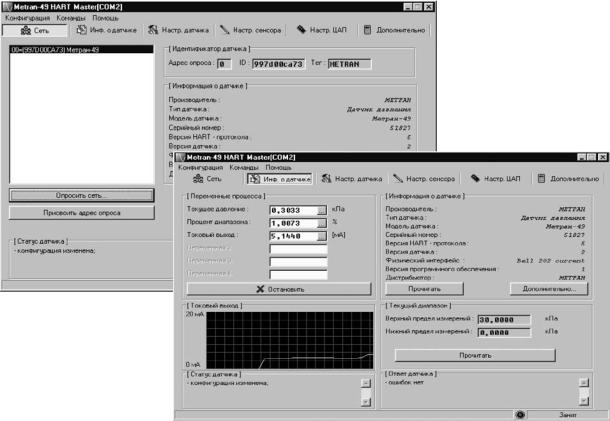Minimize the front Metran-49 HART Master window
Screen dimensions: 610x421
[582, 157]
